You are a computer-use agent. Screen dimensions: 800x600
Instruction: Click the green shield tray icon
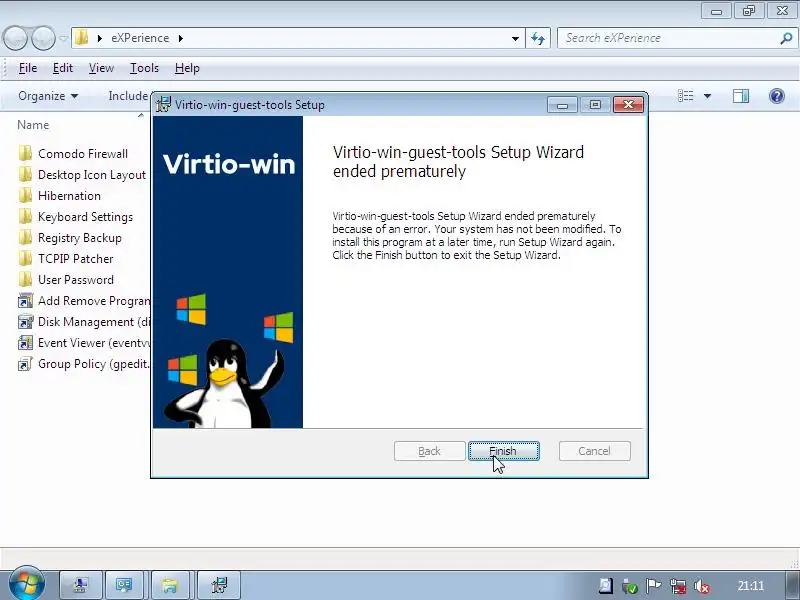630,586
